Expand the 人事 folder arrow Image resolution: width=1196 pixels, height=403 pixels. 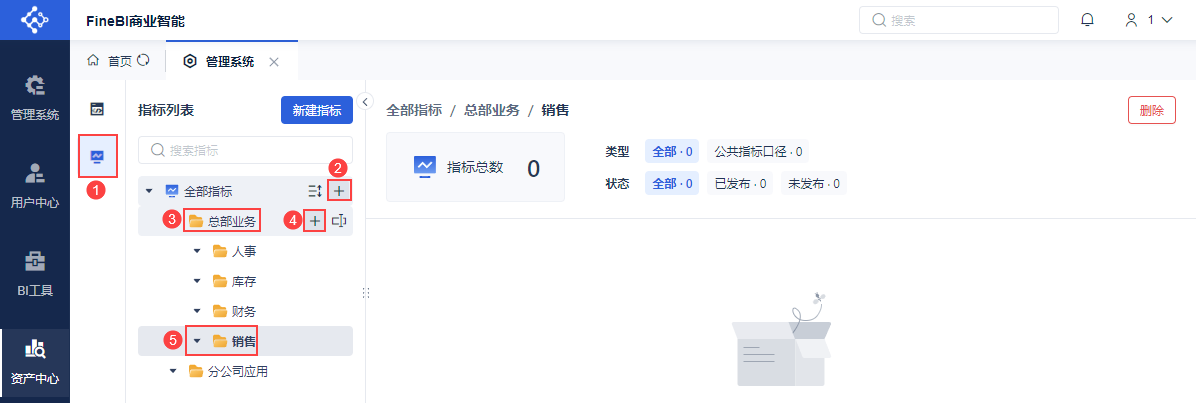[x=198, y=251]
